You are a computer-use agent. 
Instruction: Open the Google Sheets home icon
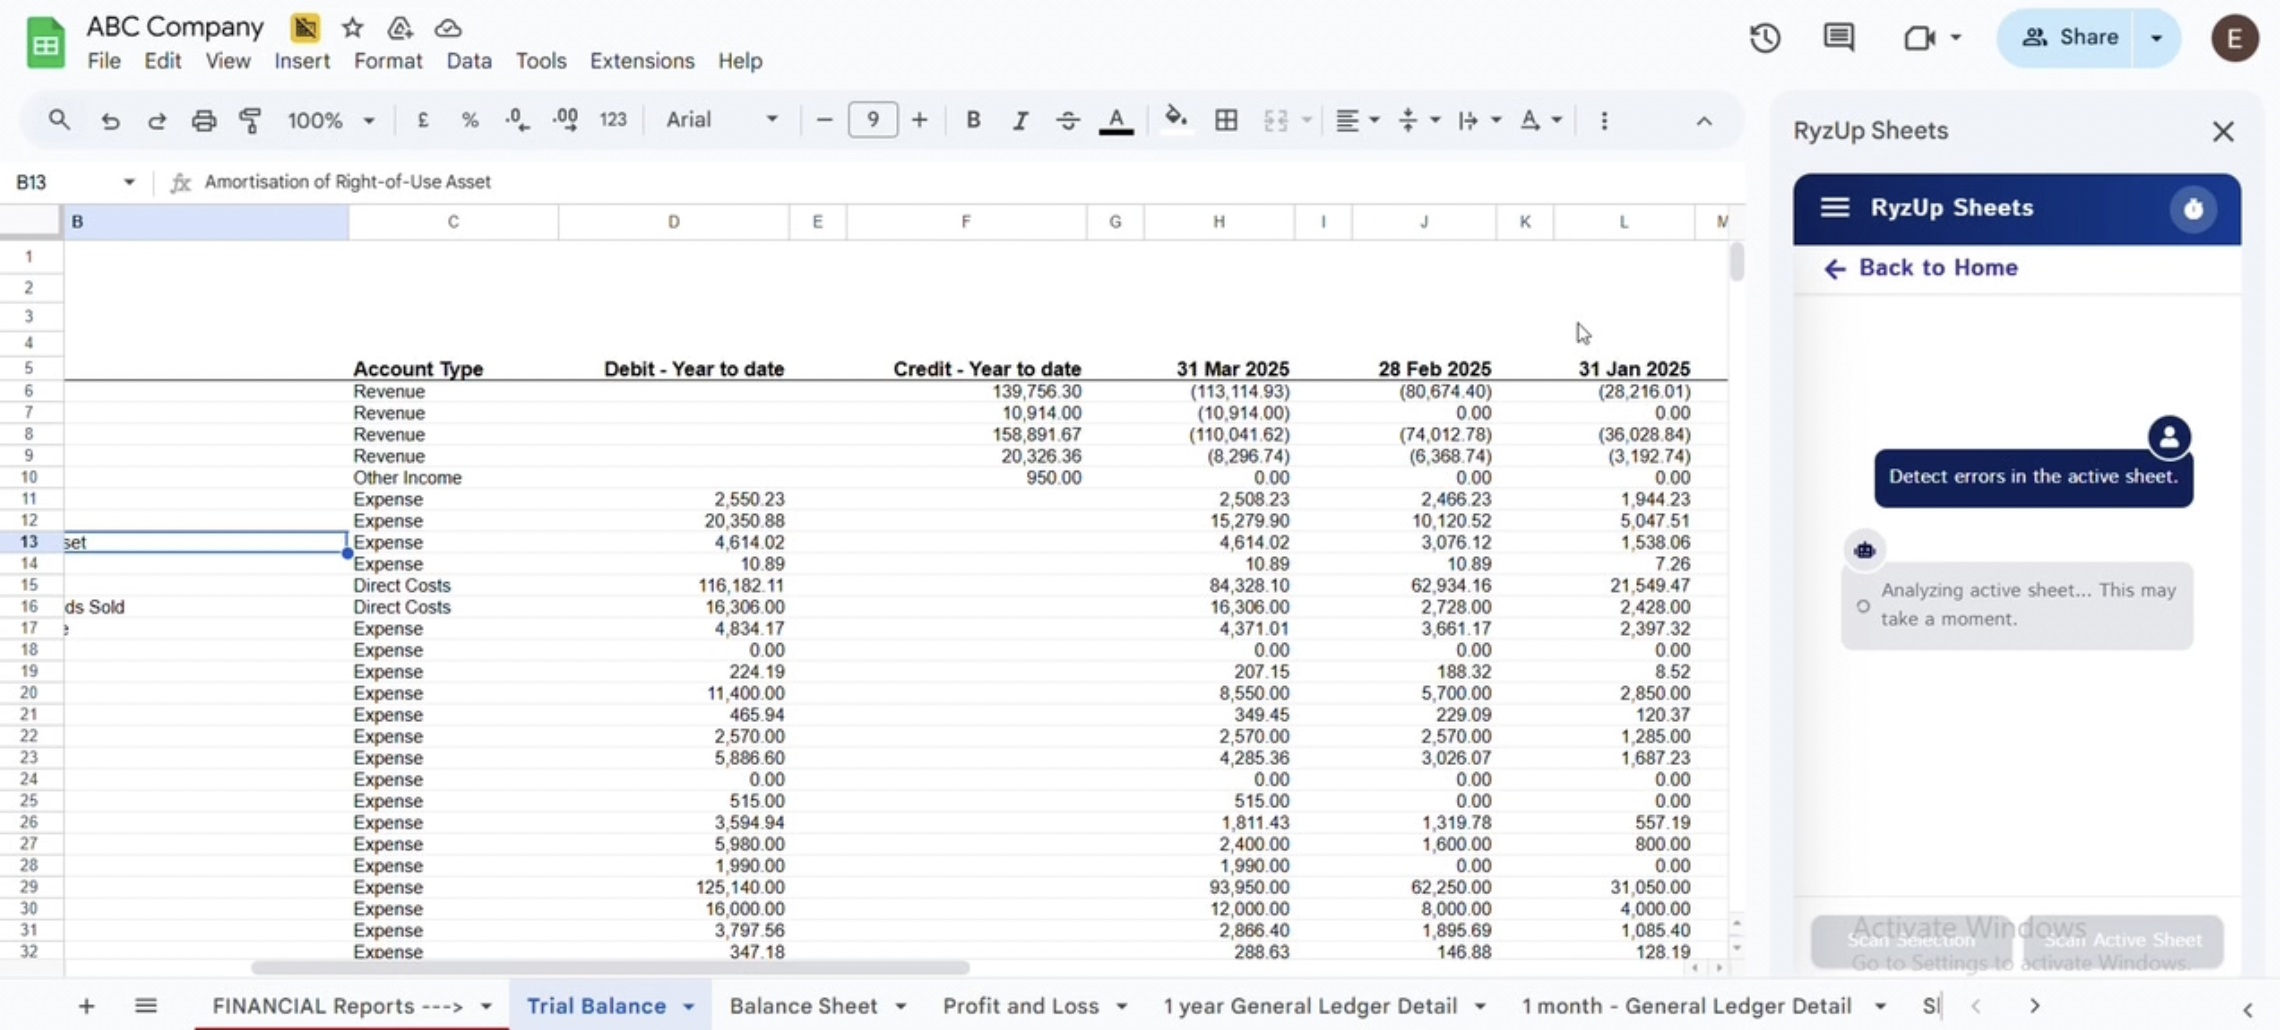(45, 43)
